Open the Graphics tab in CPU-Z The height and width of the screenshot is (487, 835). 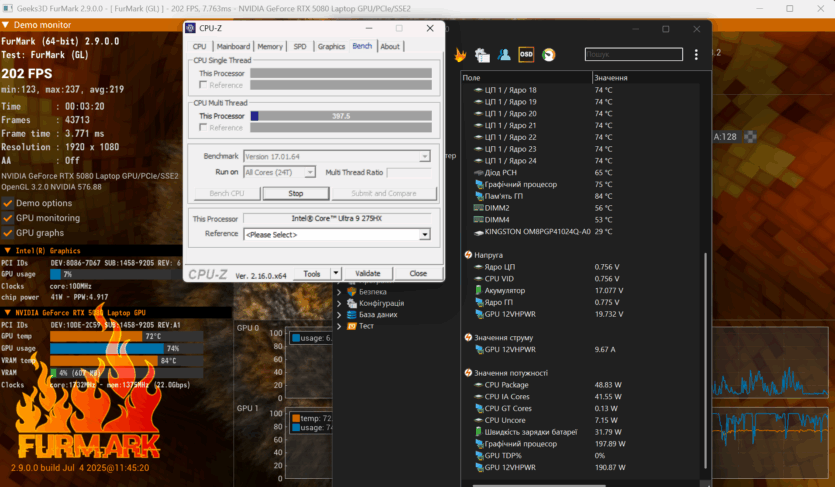331,46
